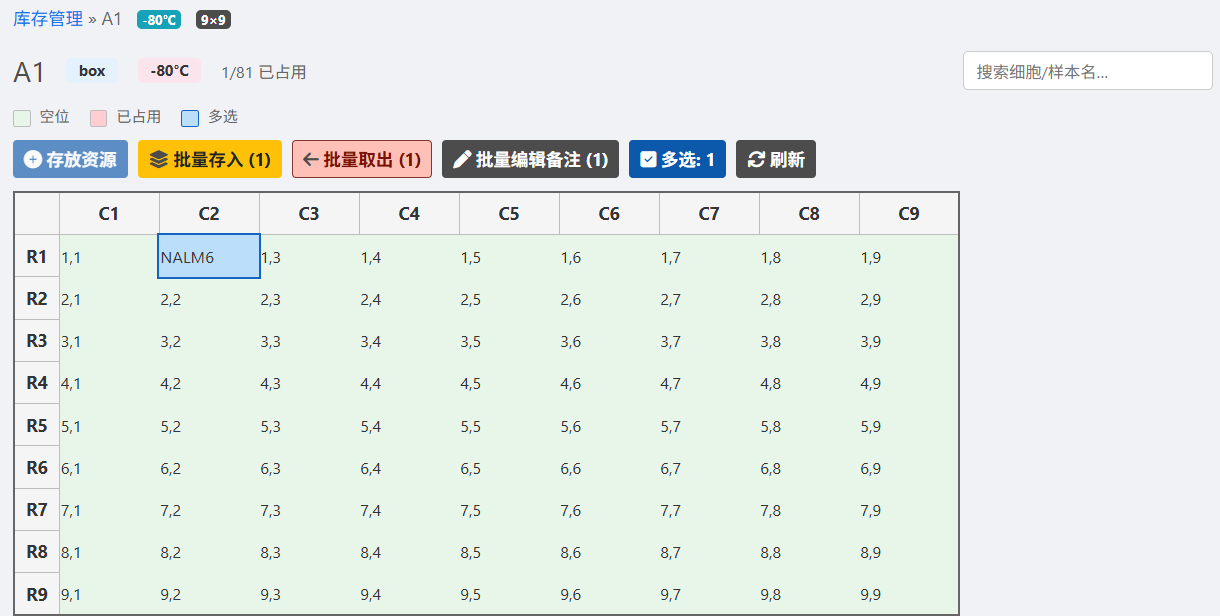This screenshot has height=616, width=1220.
Task: Open the 库存管理 breadcrumb link
Action: point(48,18)
